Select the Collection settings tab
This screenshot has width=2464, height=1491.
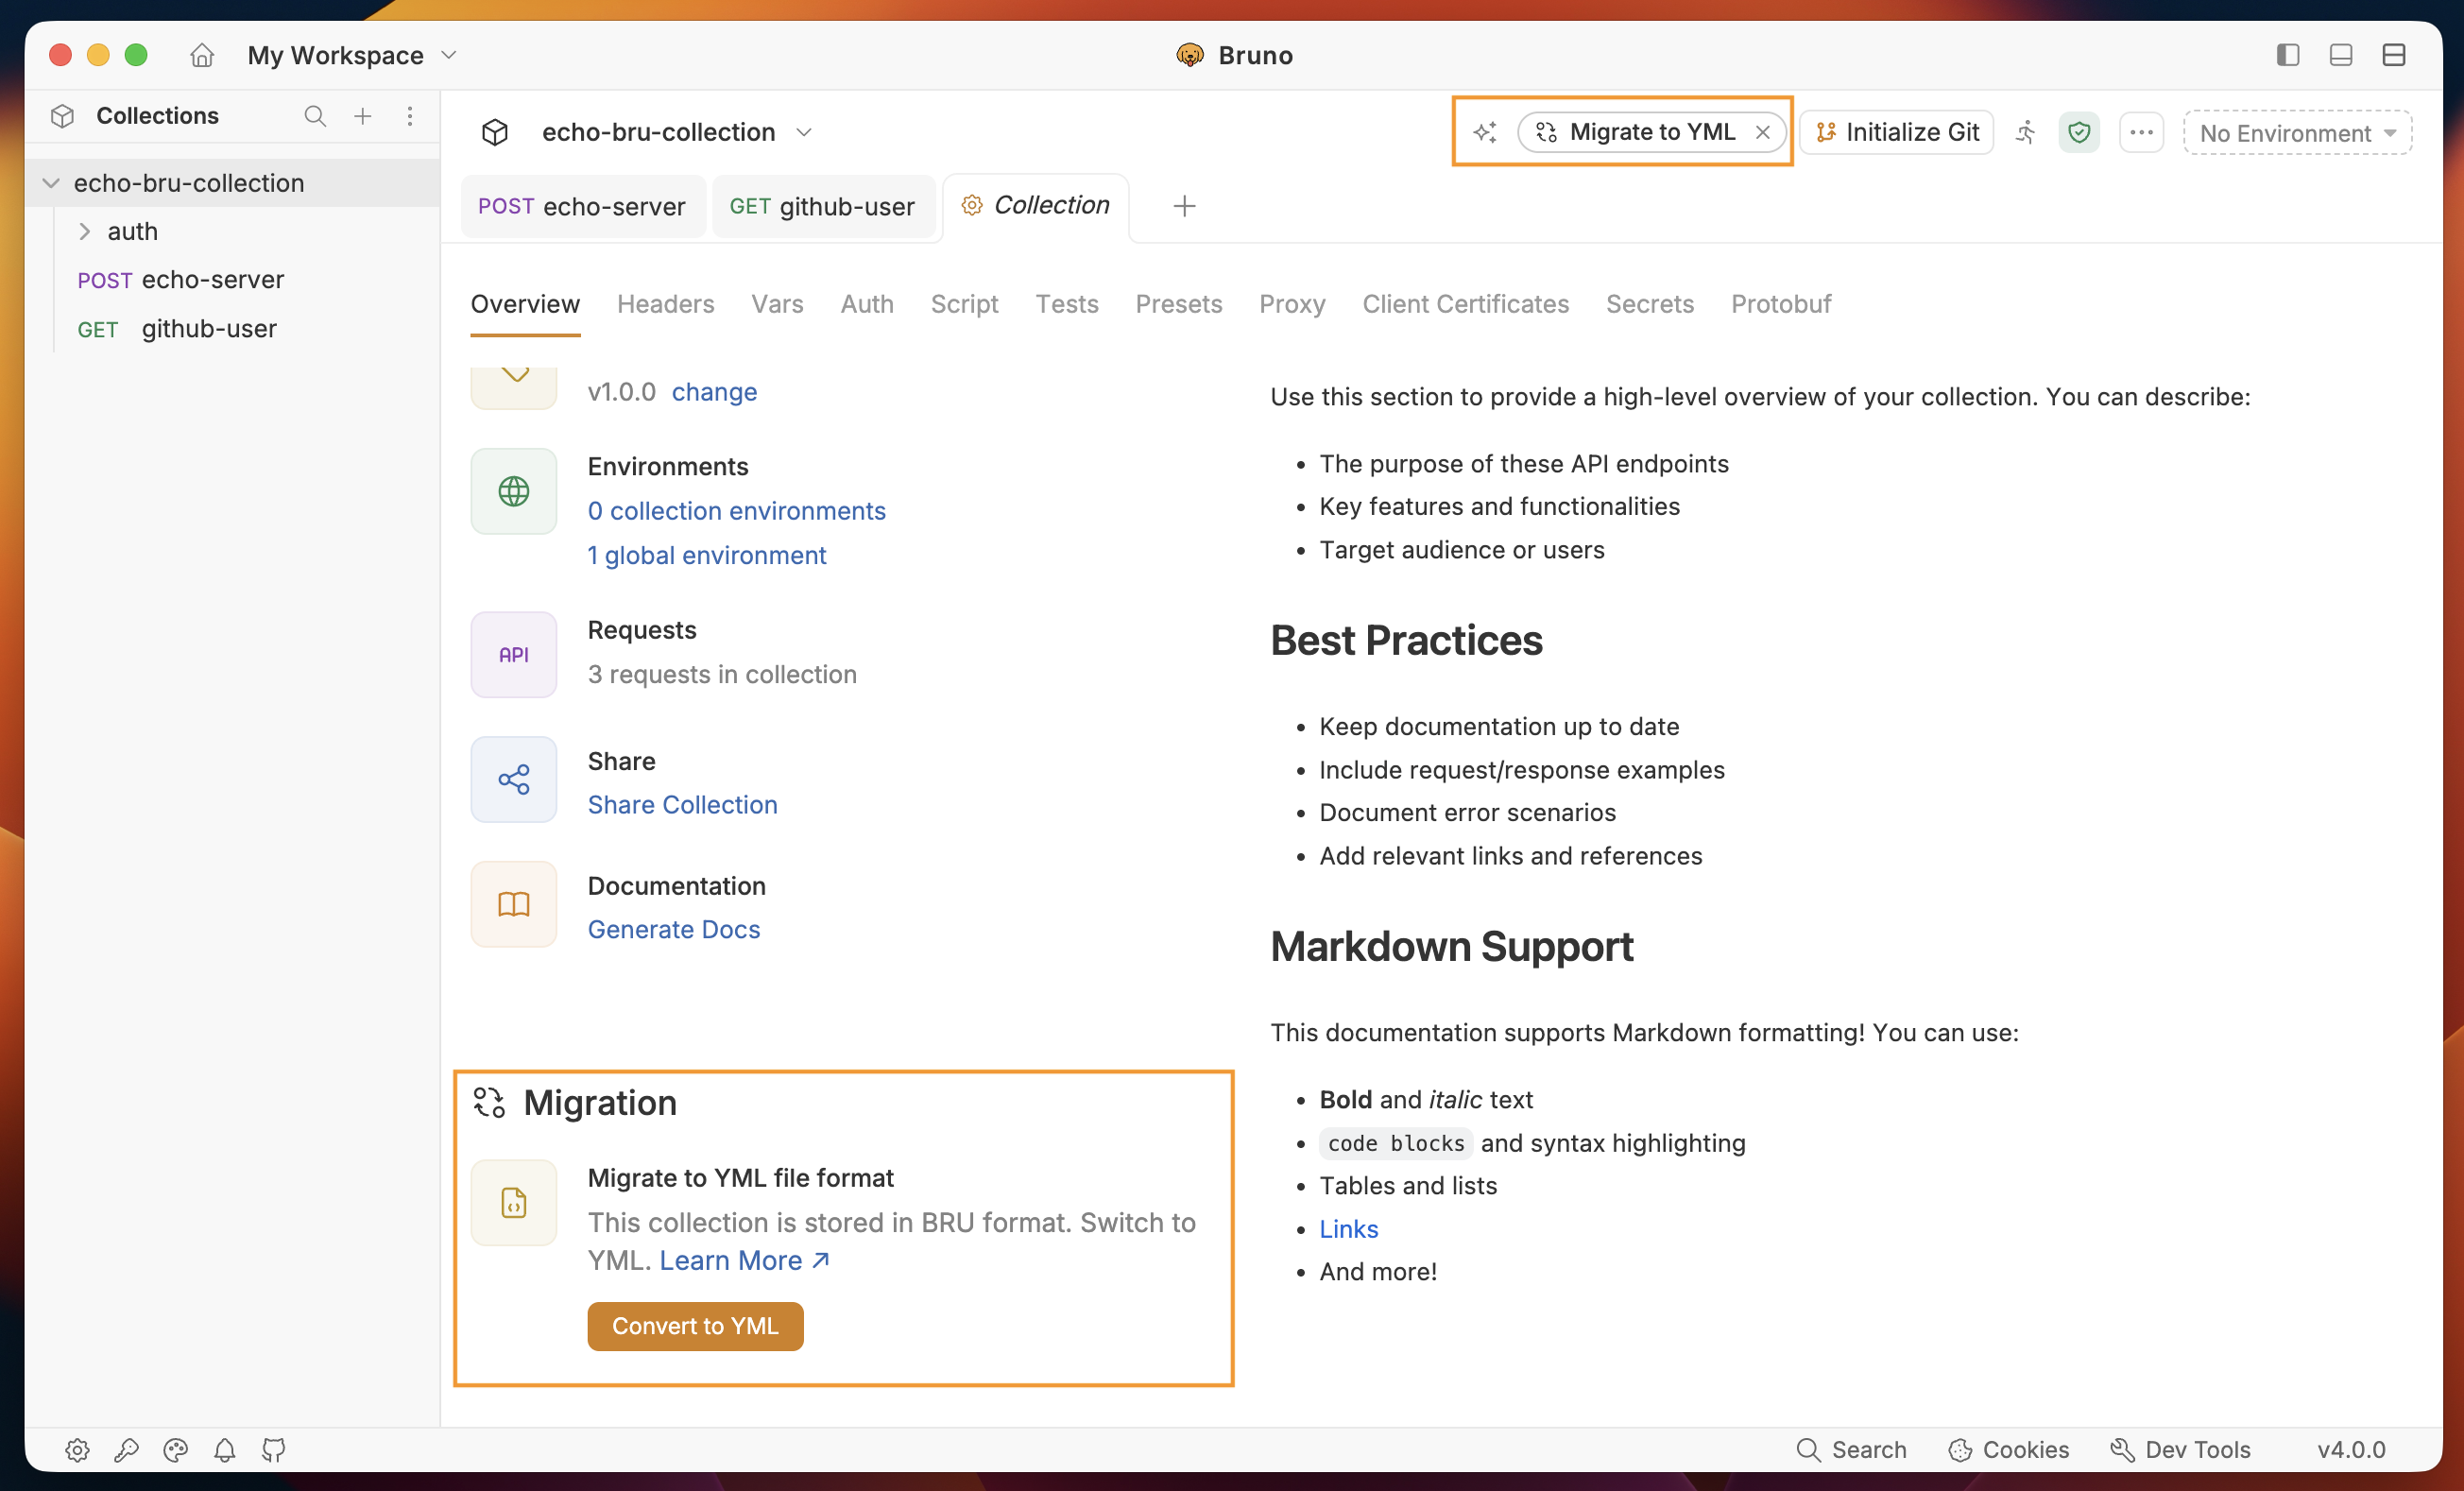pos(1036,205)
